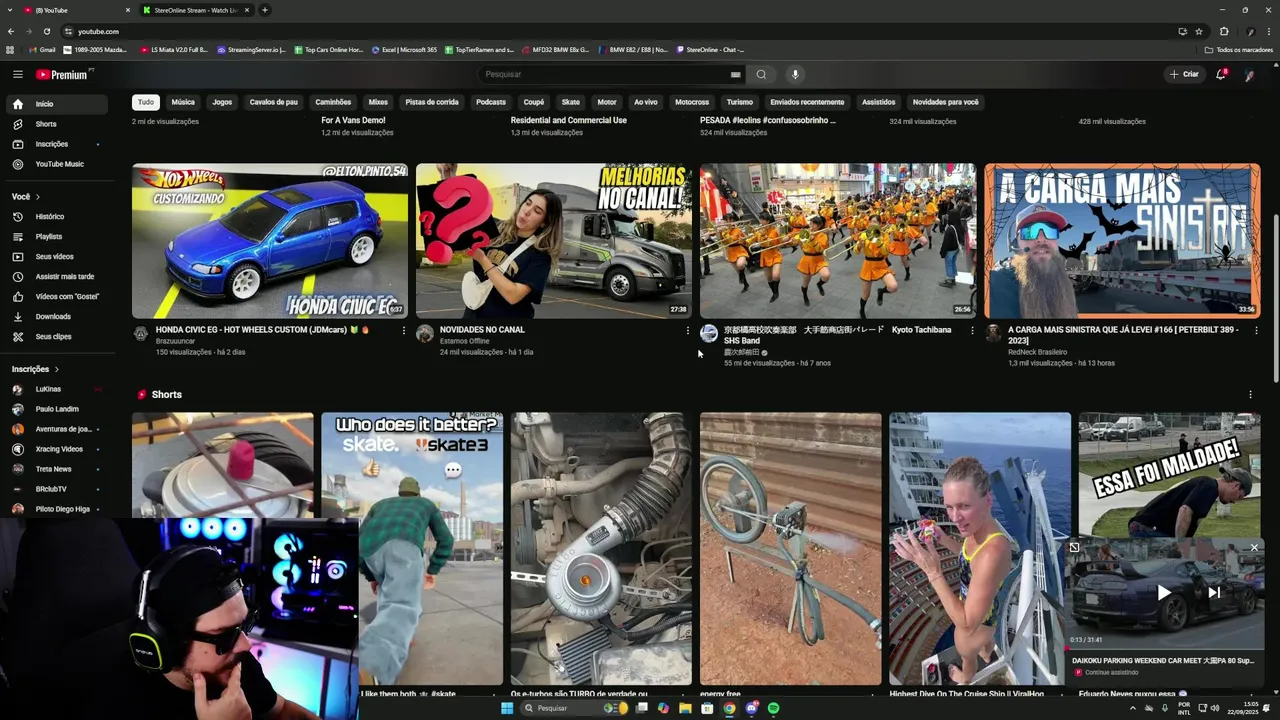Open Shorts in the sidebar
Image resolution: width=1280 pixels, height=720 pixels.
click(x=56, y=124)
